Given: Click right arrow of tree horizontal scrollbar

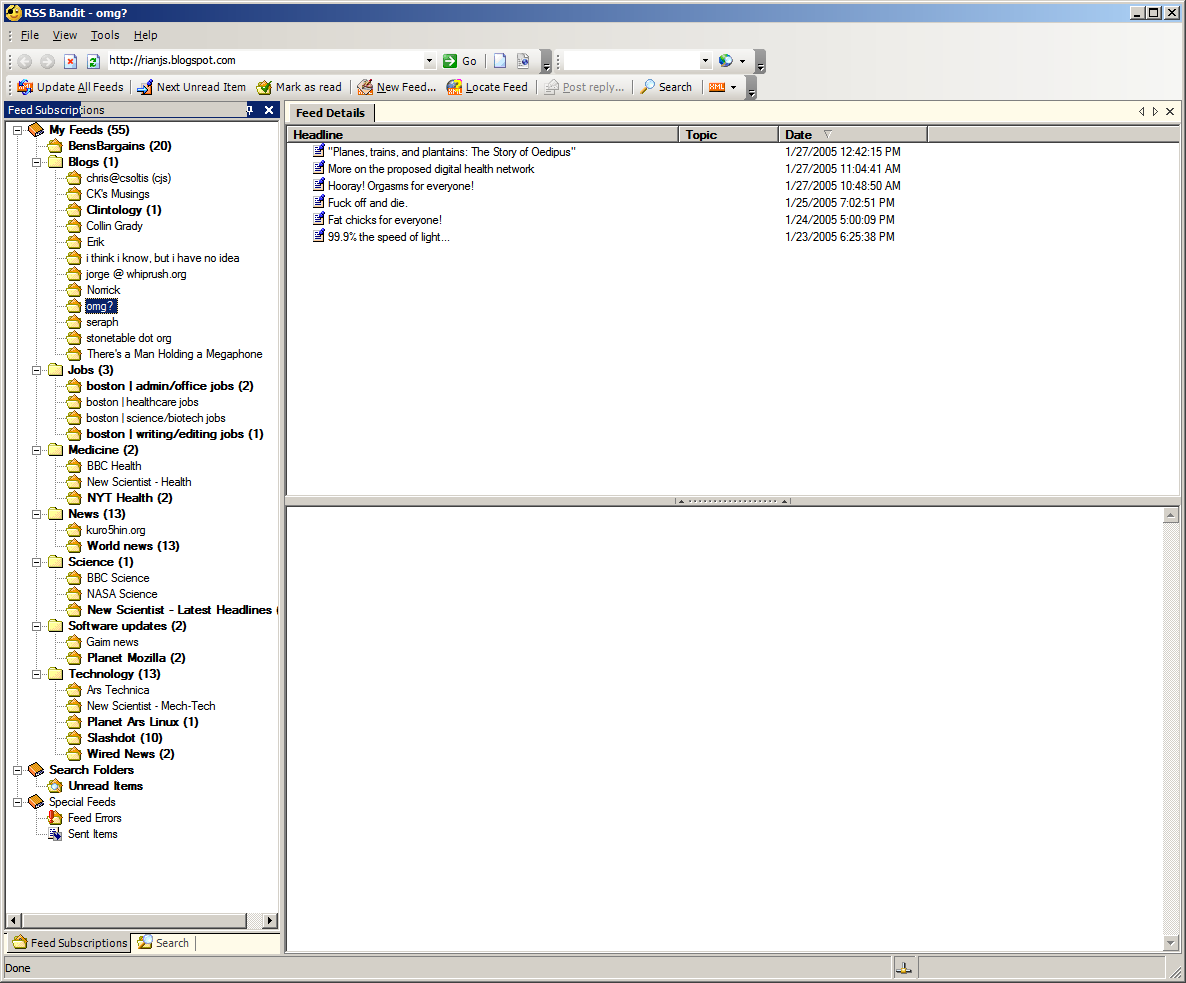Looking at the screenshot, I should [x=270, y=920].
